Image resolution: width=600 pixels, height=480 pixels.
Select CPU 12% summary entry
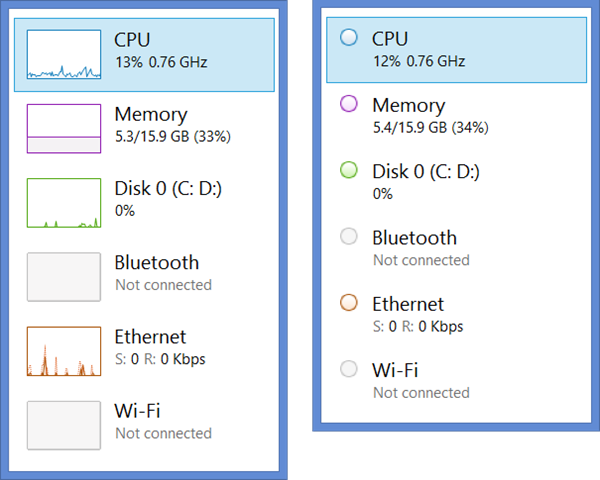456,50
